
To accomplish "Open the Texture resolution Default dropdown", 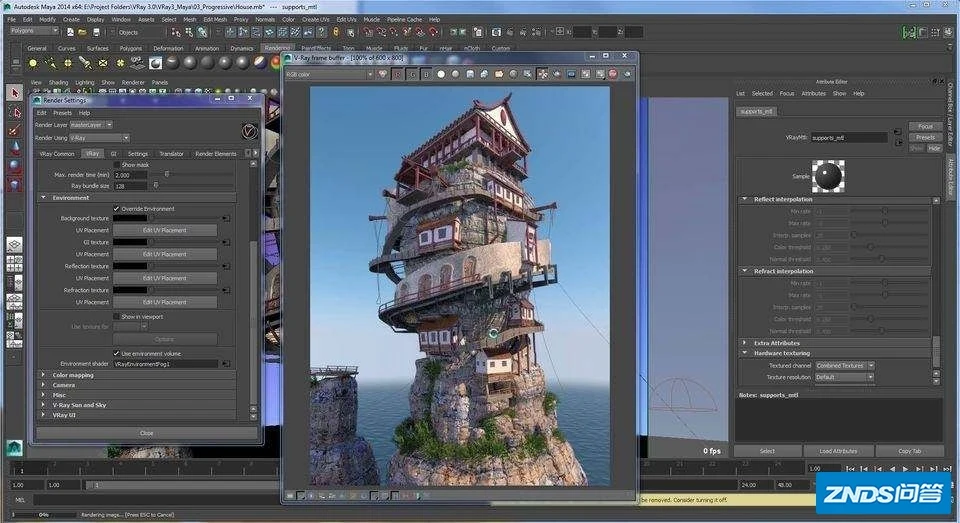I will click(844, 377).
